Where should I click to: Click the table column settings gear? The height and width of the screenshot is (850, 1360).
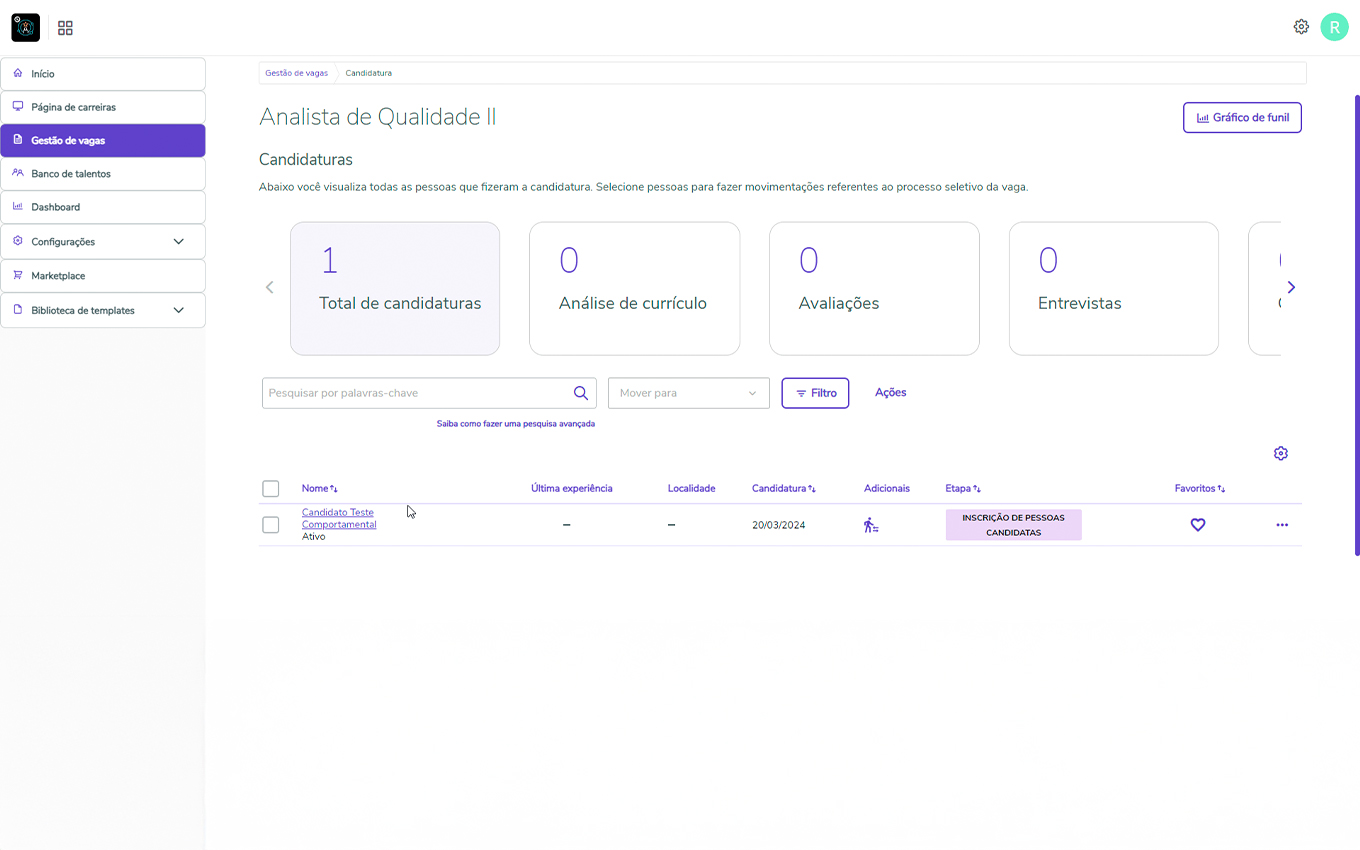(x=1280, y=453)
